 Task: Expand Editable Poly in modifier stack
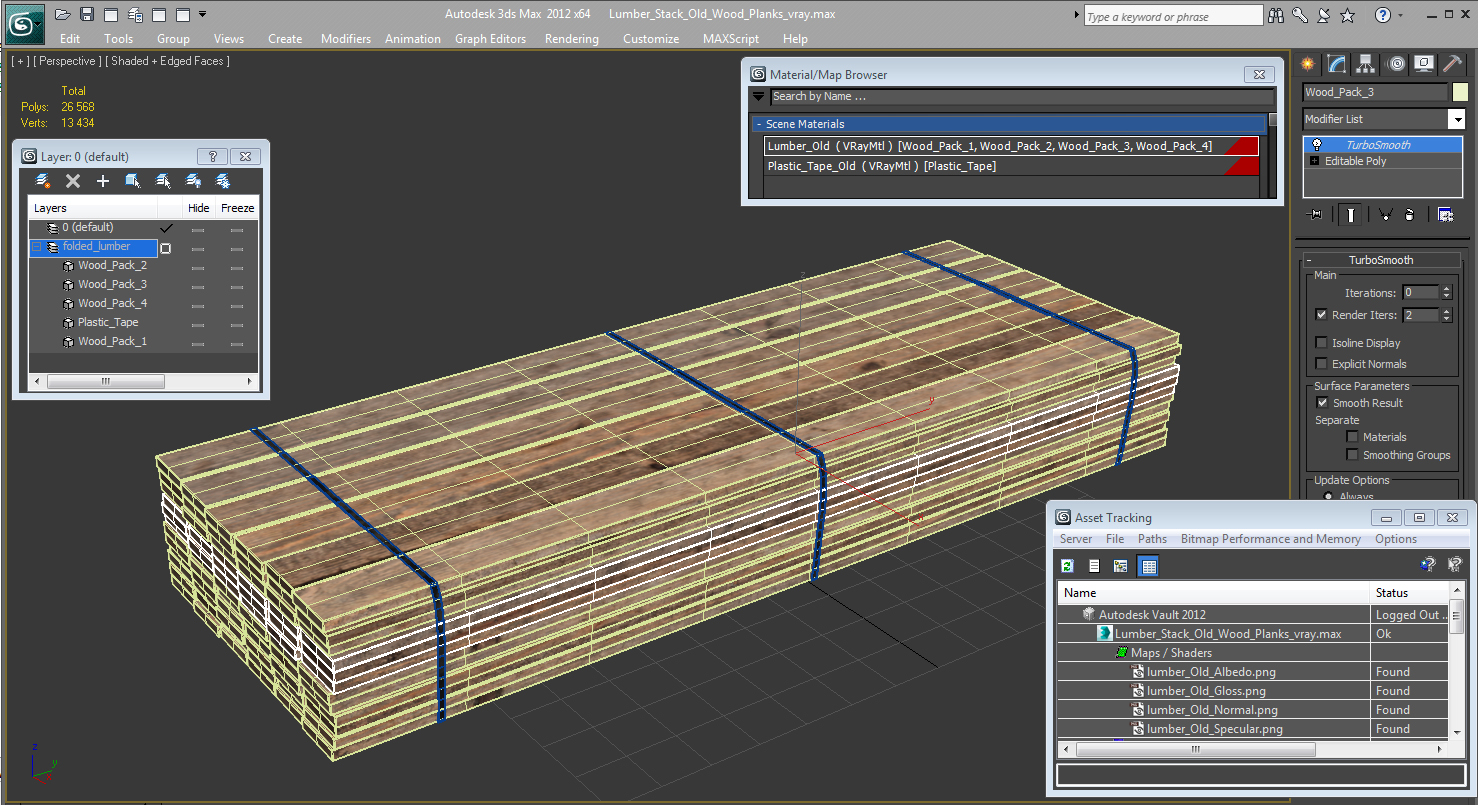[x=1314, y=161]
